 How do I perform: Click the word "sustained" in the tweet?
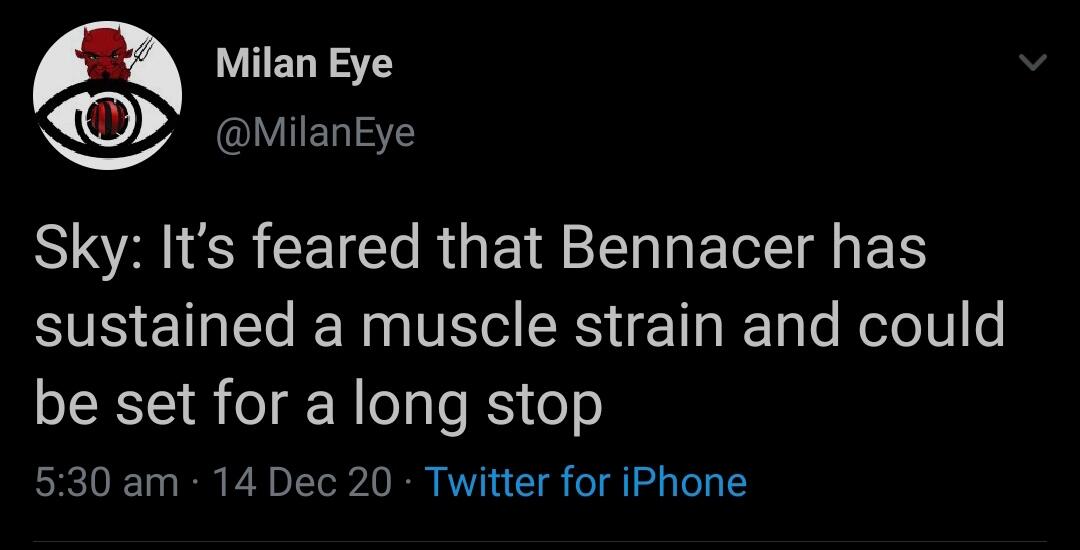click(x=160, y=325)
